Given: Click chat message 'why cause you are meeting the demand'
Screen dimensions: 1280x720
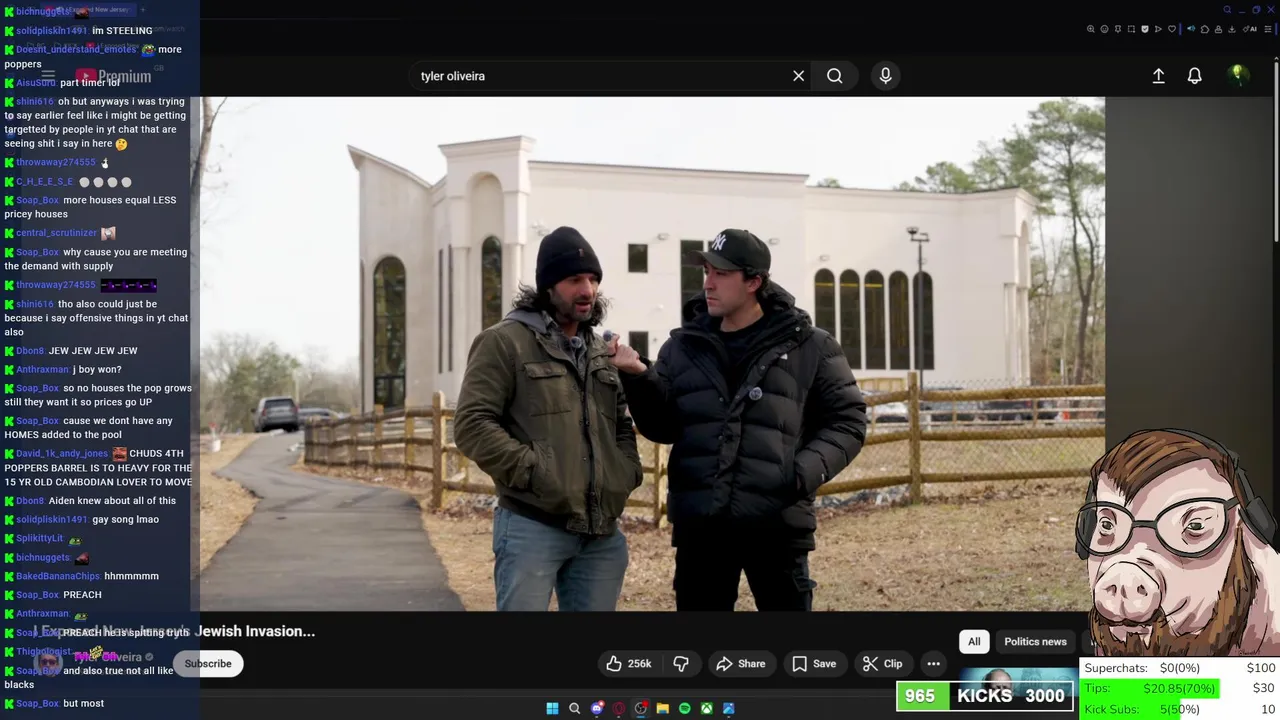Looking at the screenshot, I should [96, 259].
